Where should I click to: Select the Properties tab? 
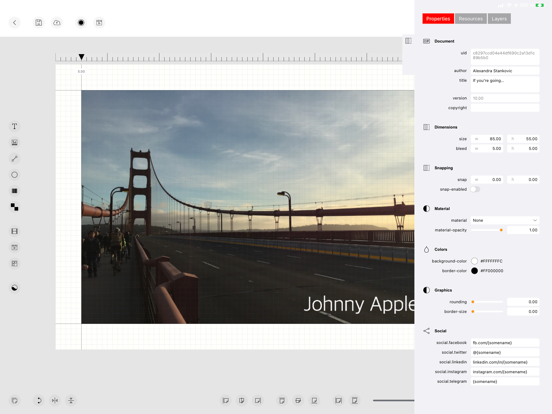coord(438,19)
